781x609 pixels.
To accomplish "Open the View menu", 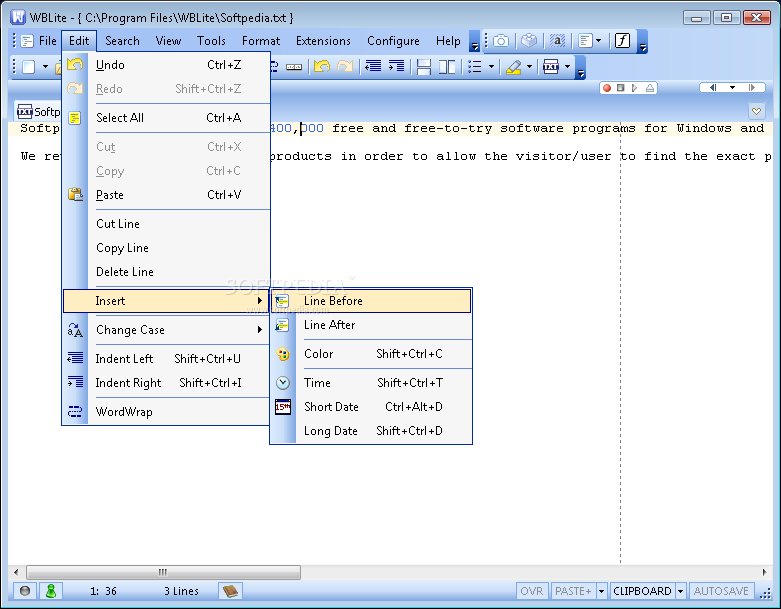I will [168, 41].
